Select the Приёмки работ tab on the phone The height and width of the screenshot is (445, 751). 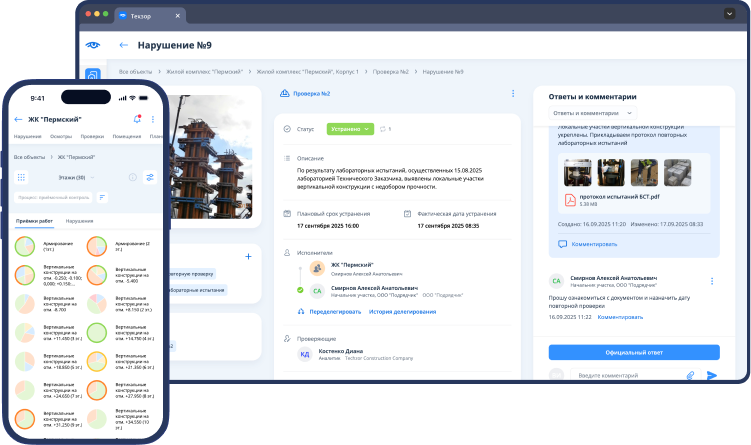click(x=34, y=221)
